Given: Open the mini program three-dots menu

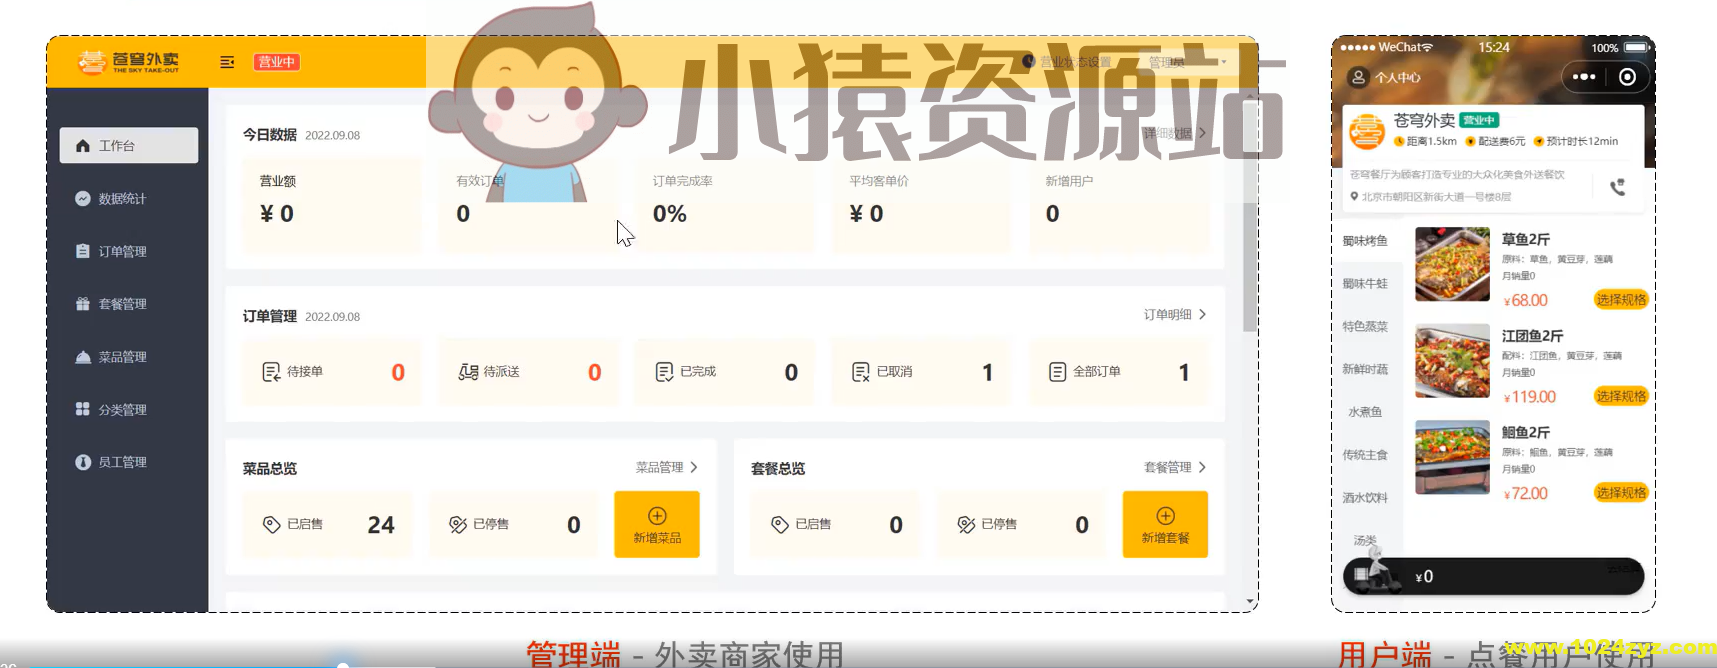Looking at the screenshot, I should tap(1584, 77).
